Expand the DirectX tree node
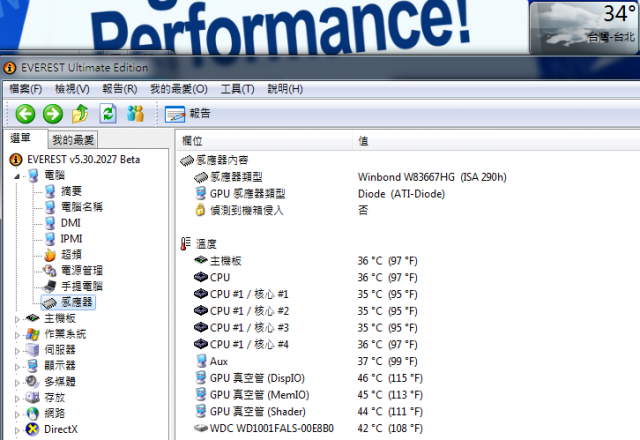This screenshot has height=440, width=640. [x=17, y=430]
